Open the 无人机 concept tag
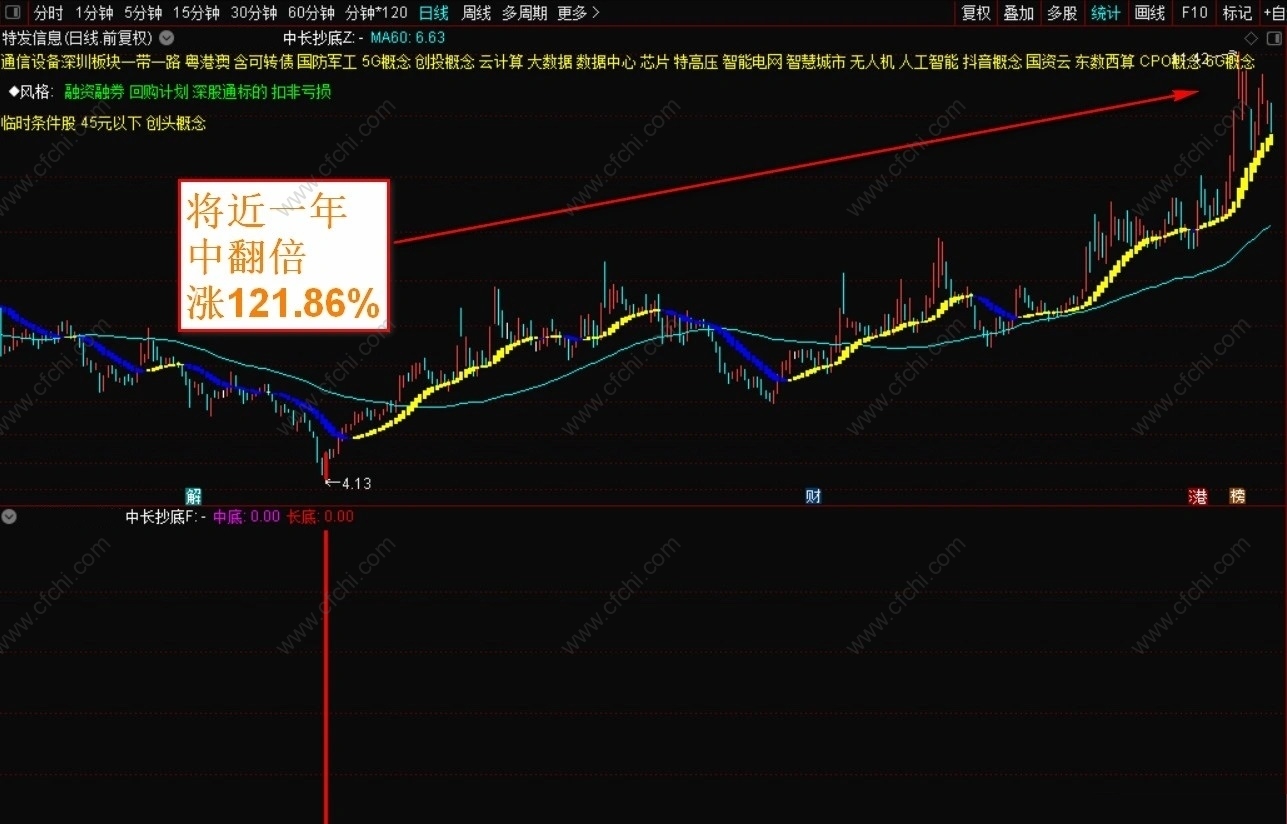1287x824 pixels. click(872, 62)
